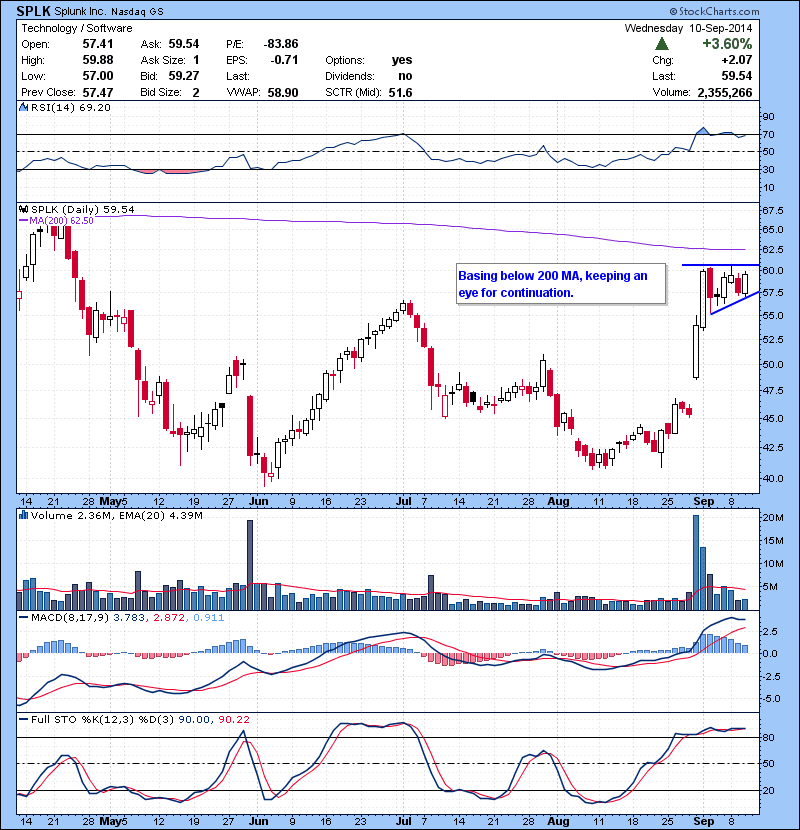Click the tallest volume bar in early June
Screen dimensions: 800x830
click(250, 565)
